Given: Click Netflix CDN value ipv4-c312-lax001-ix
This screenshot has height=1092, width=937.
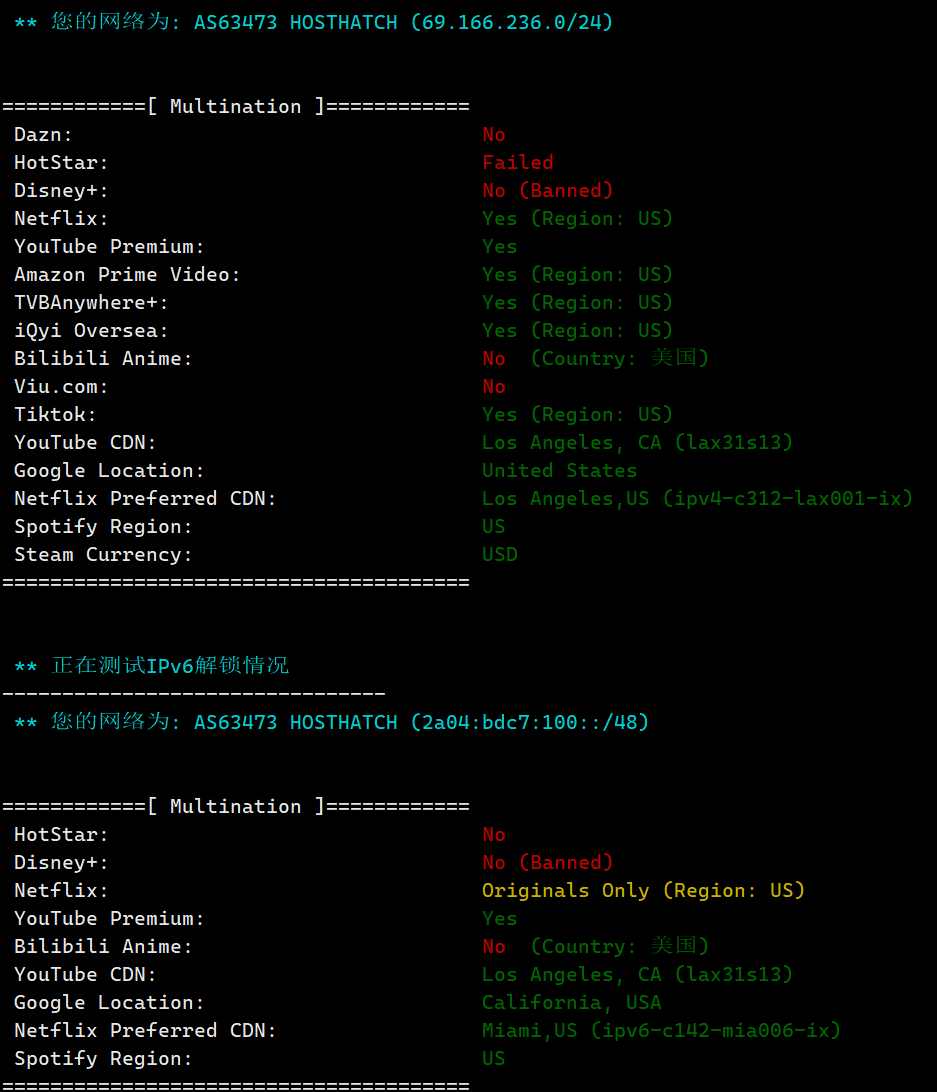Looking at the screenshot, I should tap(787, 499).
